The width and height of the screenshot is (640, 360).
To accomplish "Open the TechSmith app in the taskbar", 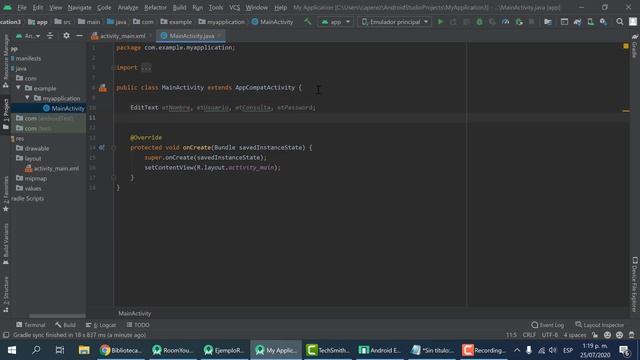I will (328, 350).
